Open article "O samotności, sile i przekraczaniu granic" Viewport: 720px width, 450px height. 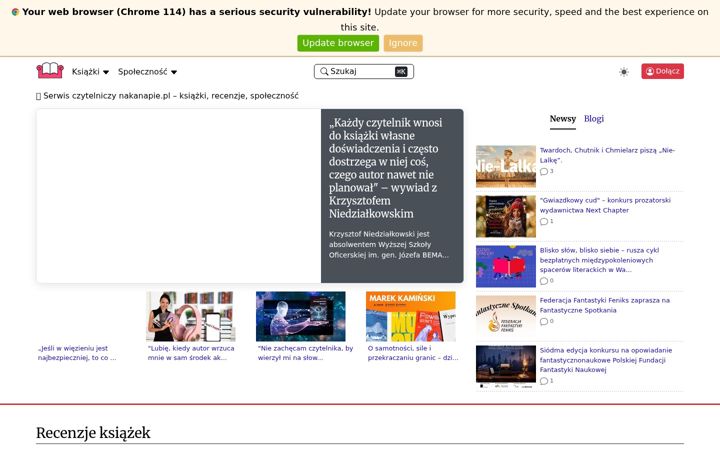tap(413, 353)
